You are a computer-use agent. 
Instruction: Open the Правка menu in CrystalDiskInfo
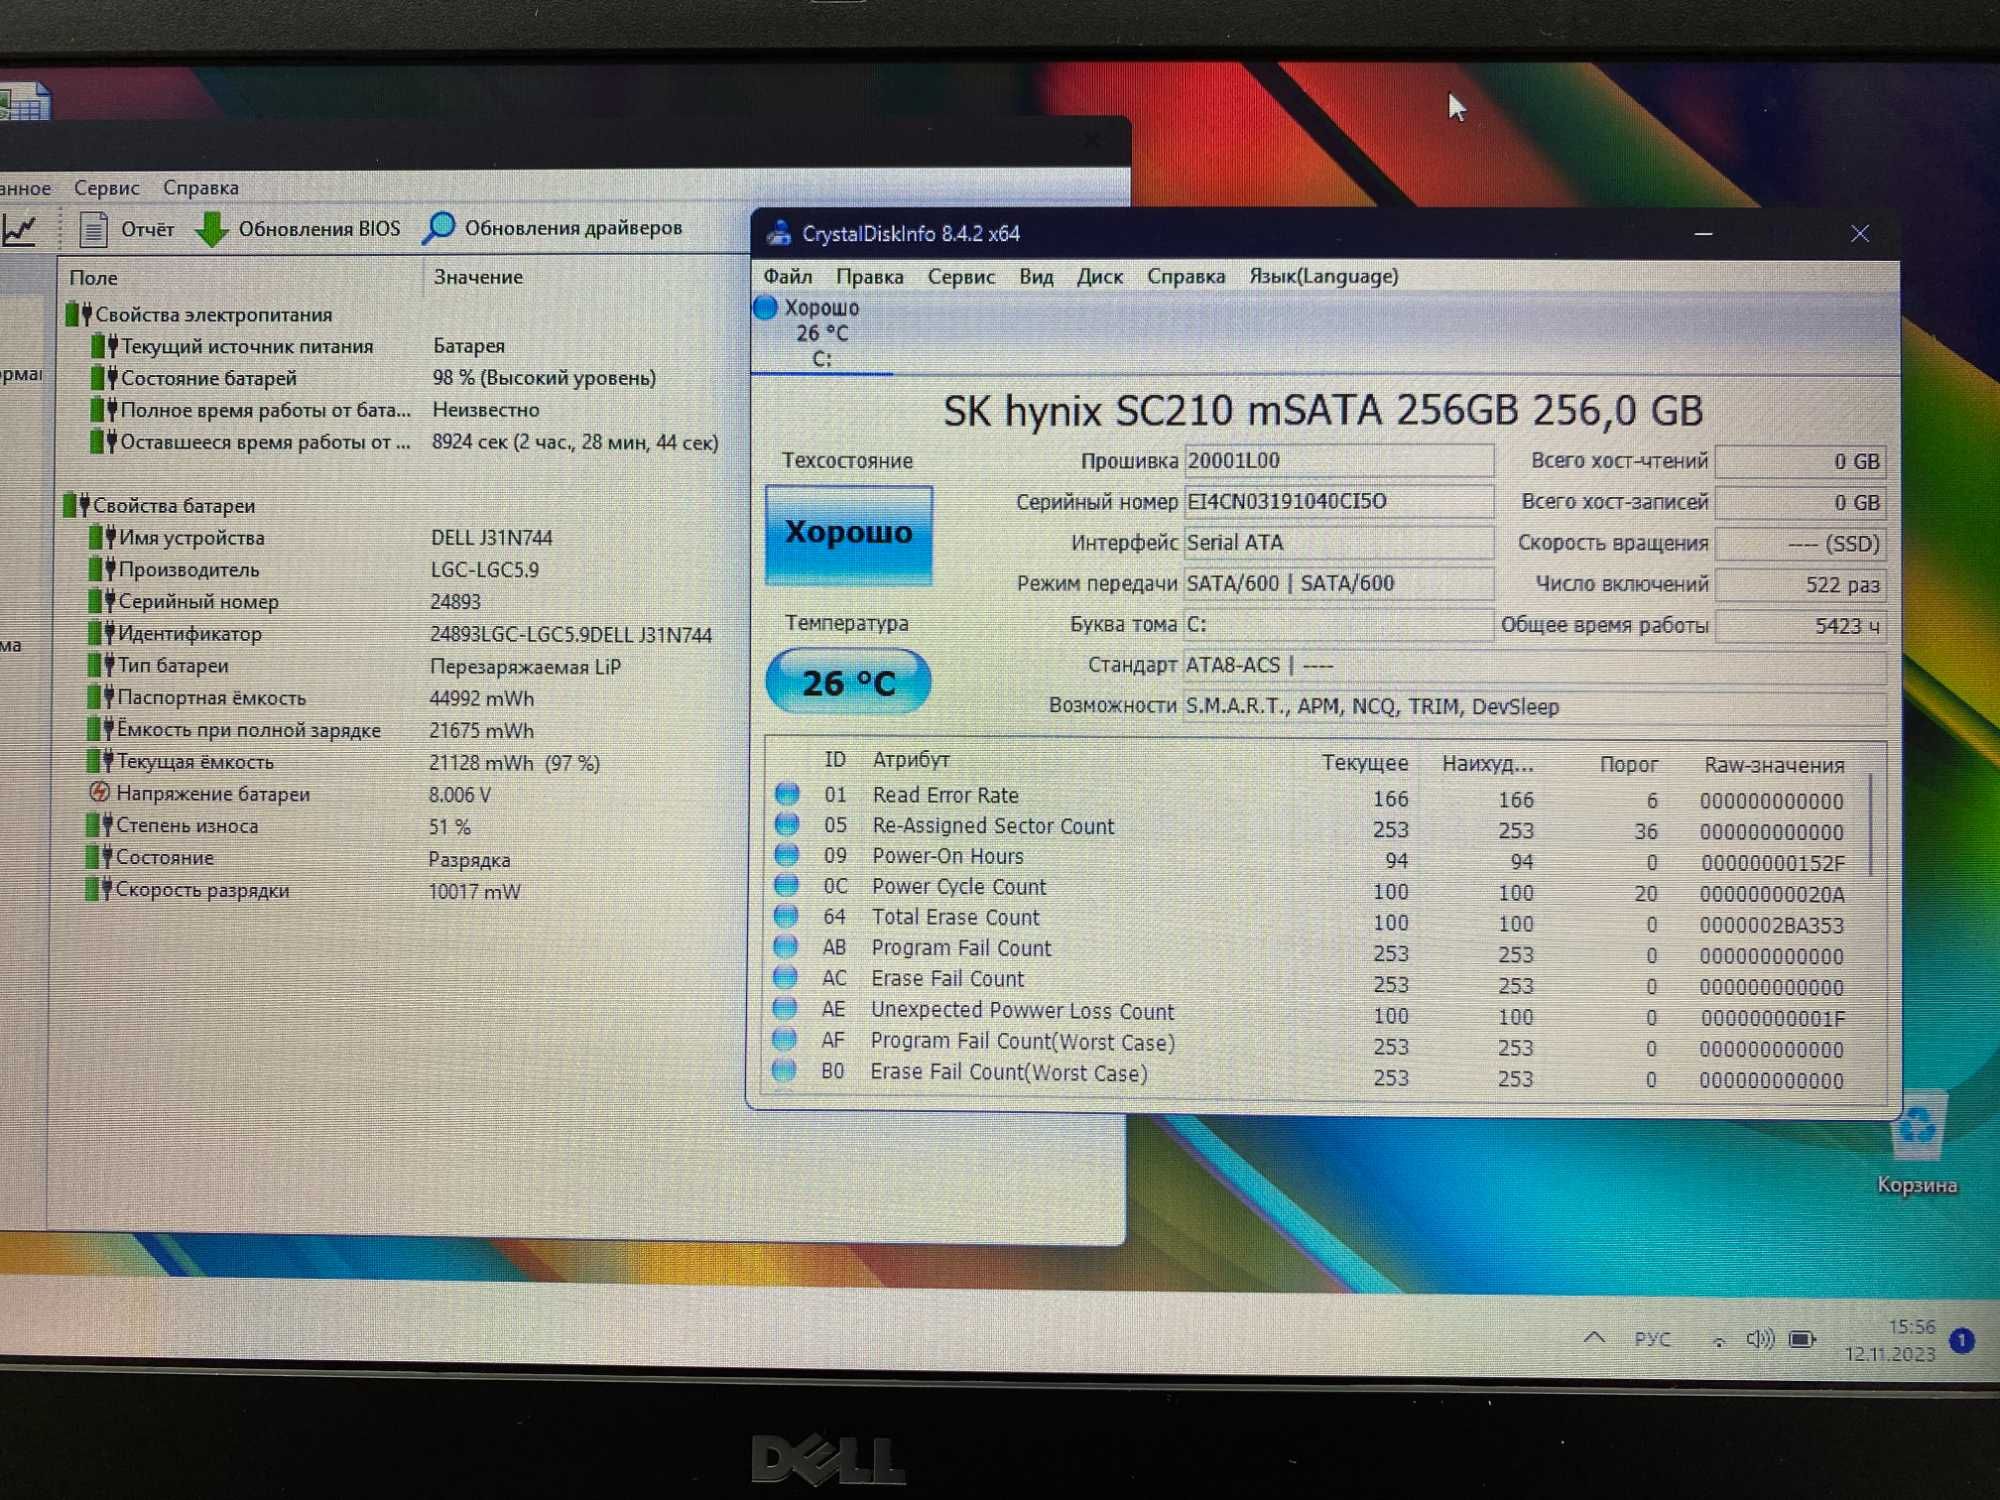tap(869, 277)
